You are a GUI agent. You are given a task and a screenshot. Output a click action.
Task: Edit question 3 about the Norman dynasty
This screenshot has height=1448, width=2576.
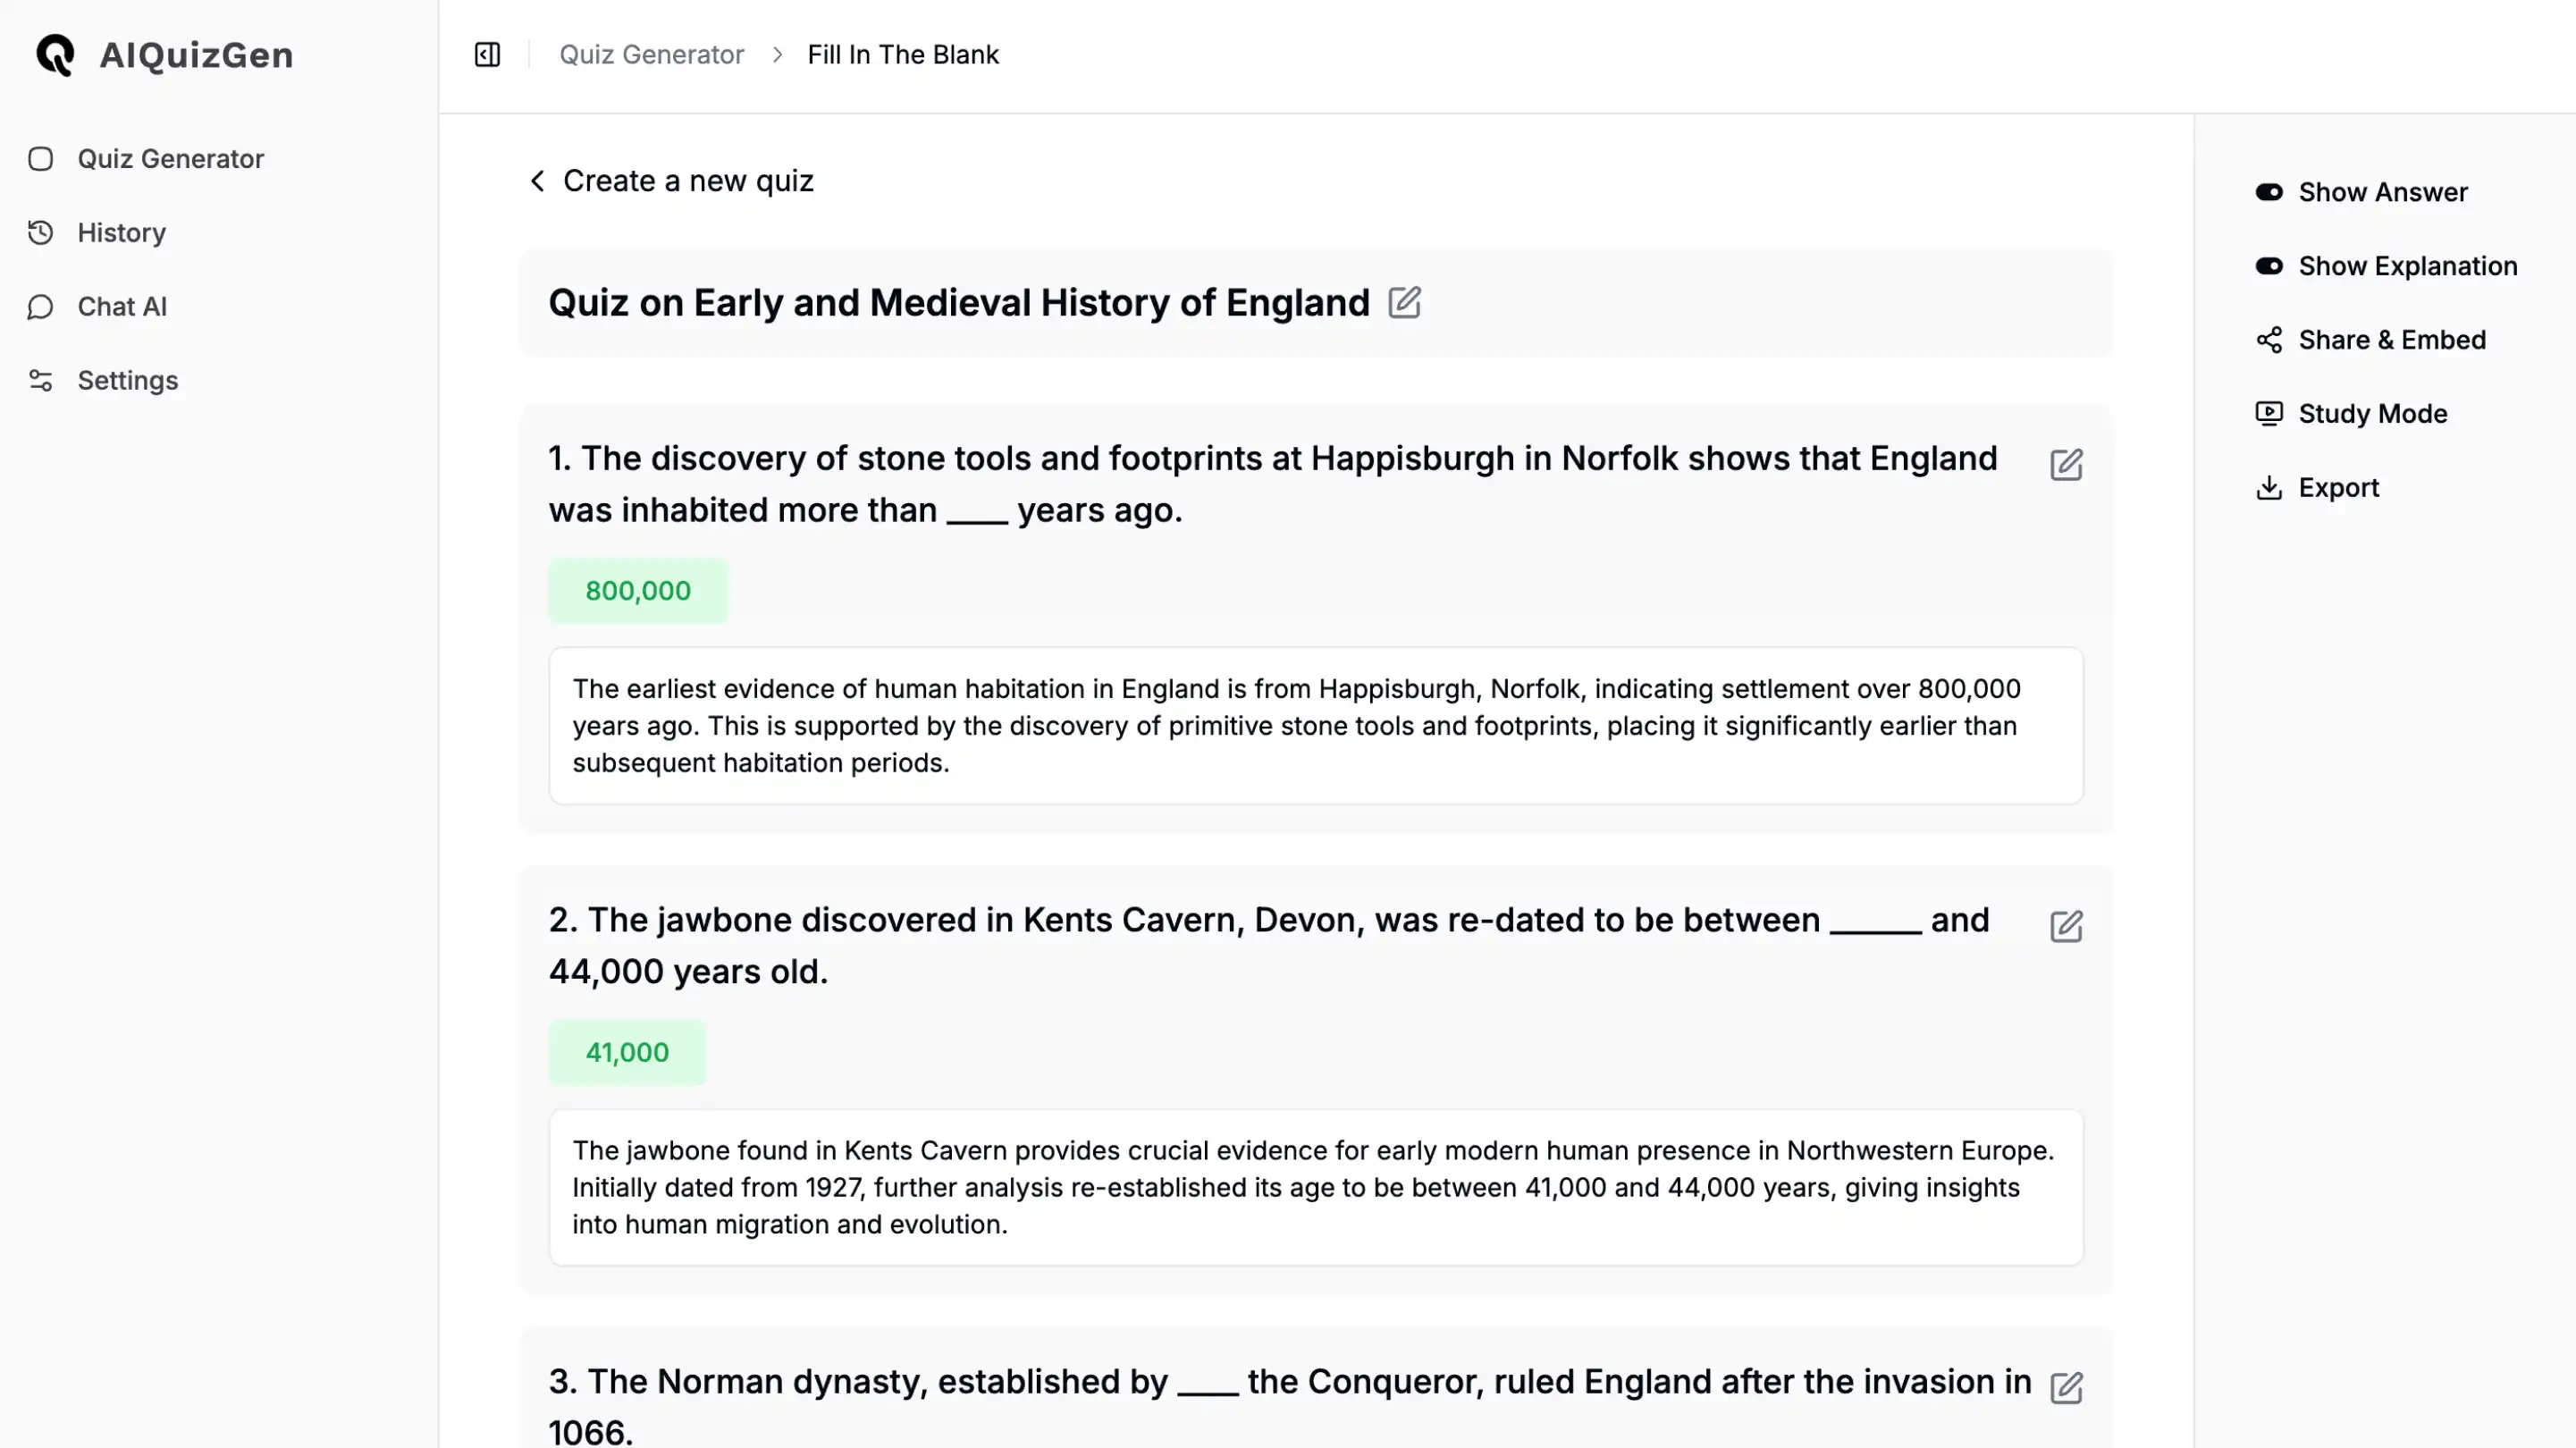[2066, 1388]
